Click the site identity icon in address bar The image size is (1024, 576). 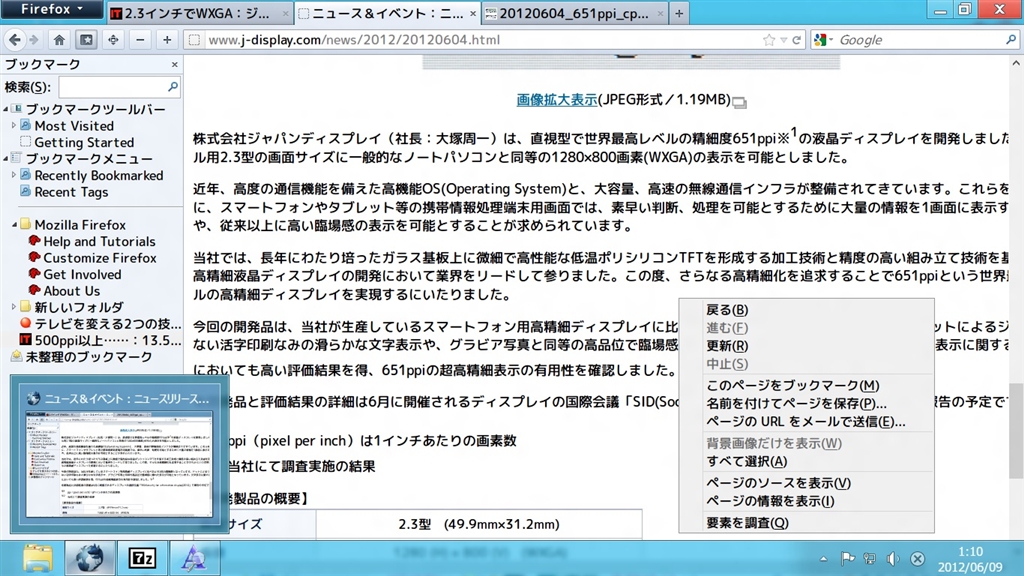pos(194,40)
